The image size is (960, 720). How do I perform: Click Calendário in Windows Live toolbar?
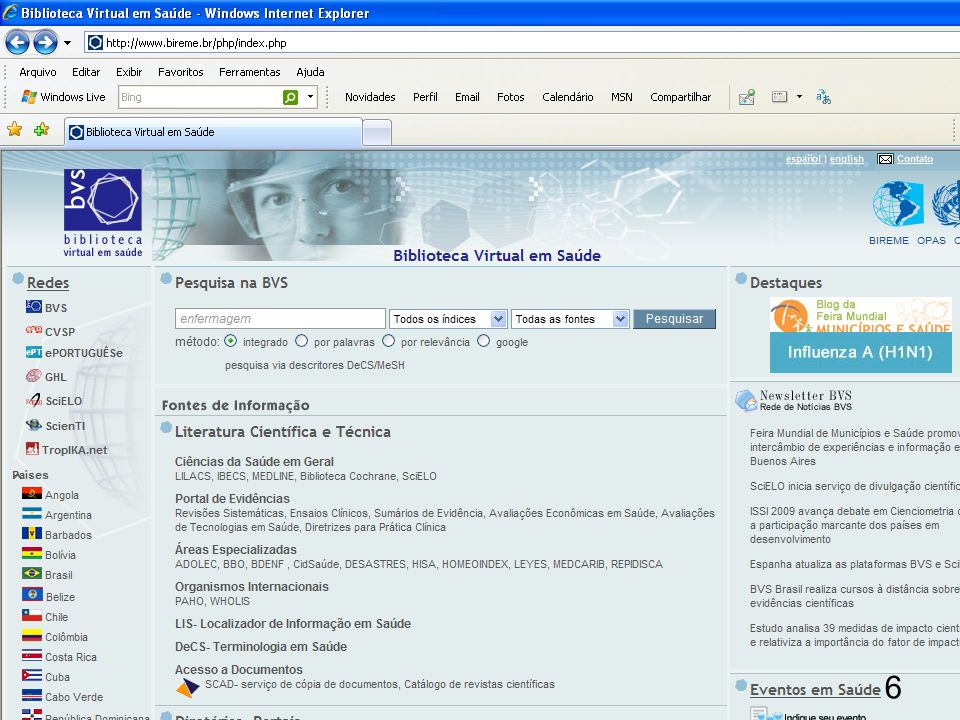click(568, 97)
